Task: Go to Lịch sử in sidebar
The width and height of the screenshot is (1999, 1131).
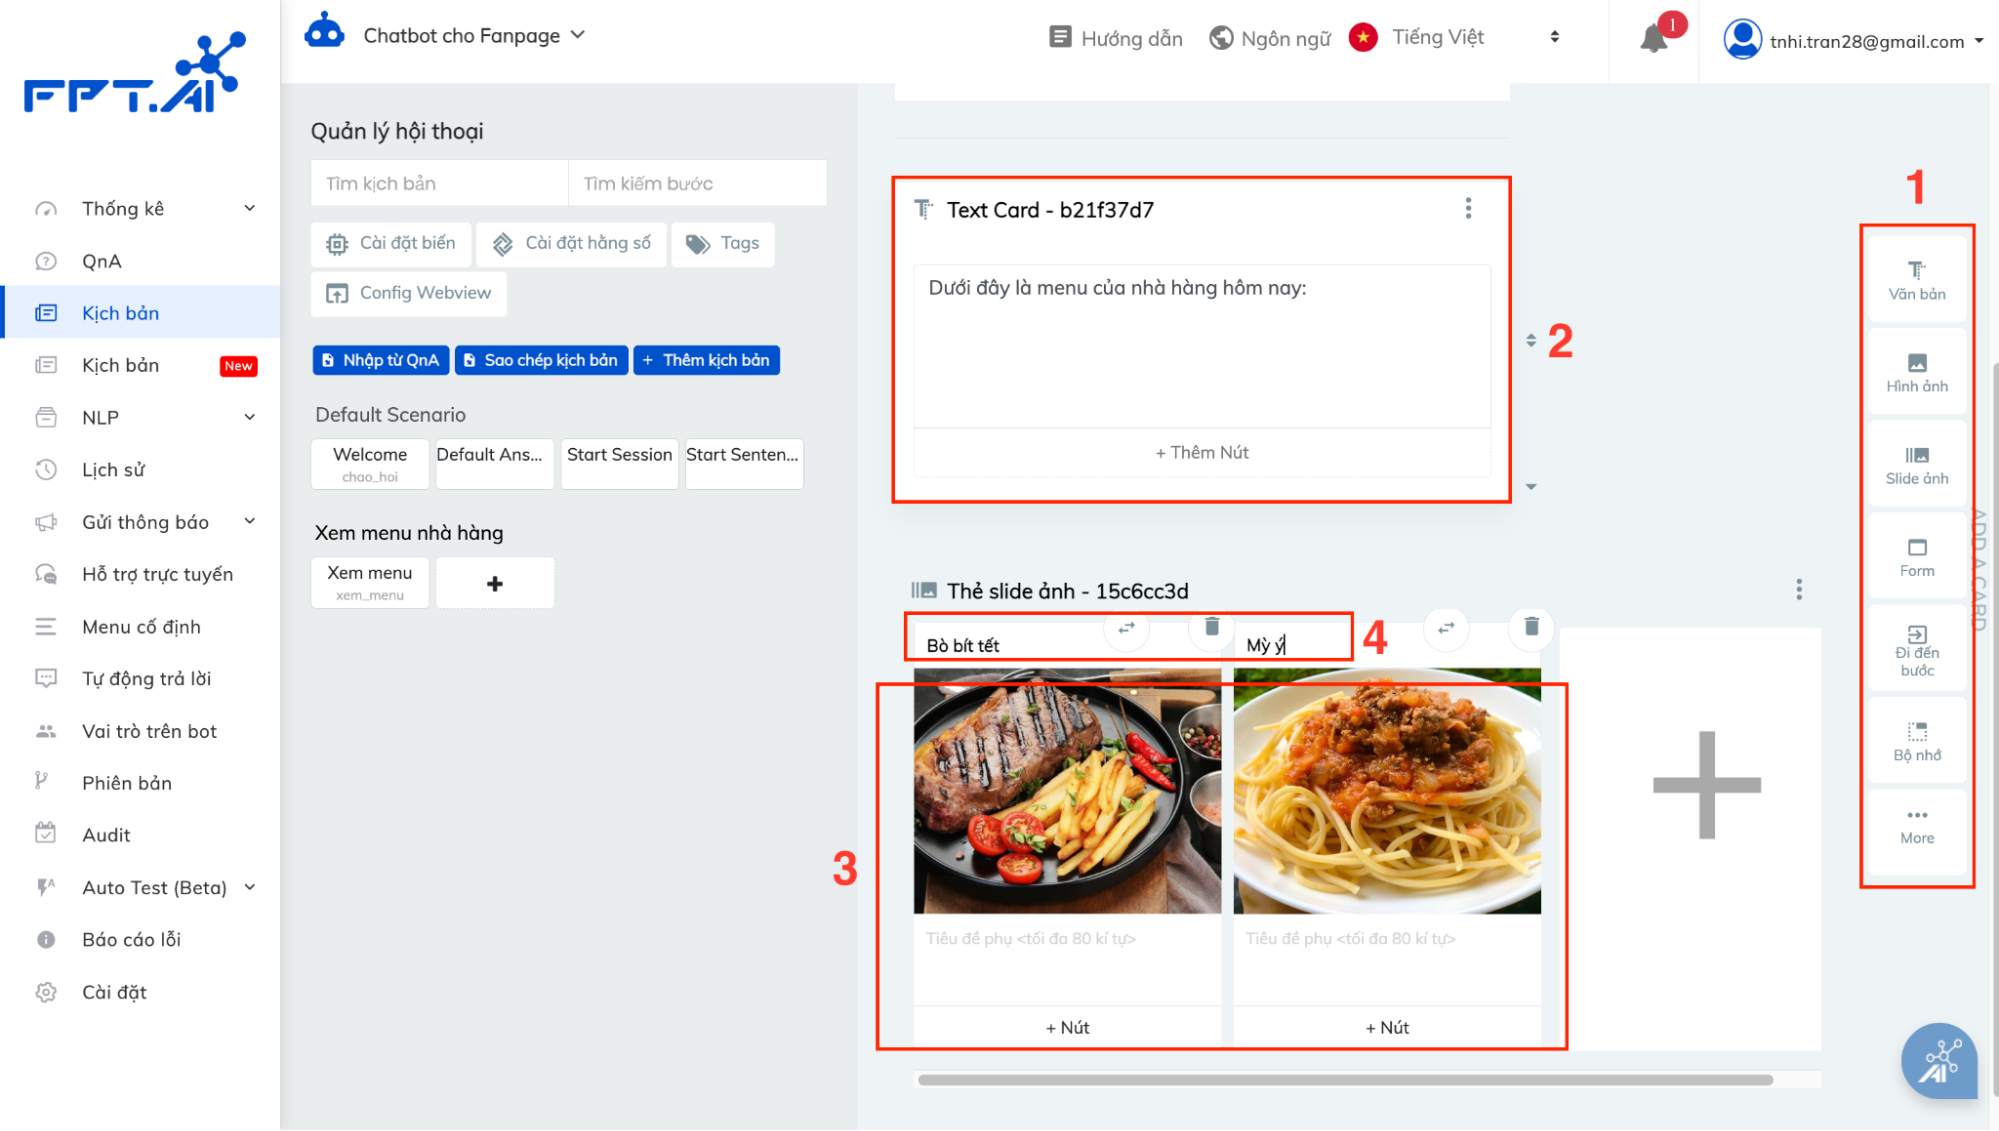Action: [113, 469]
